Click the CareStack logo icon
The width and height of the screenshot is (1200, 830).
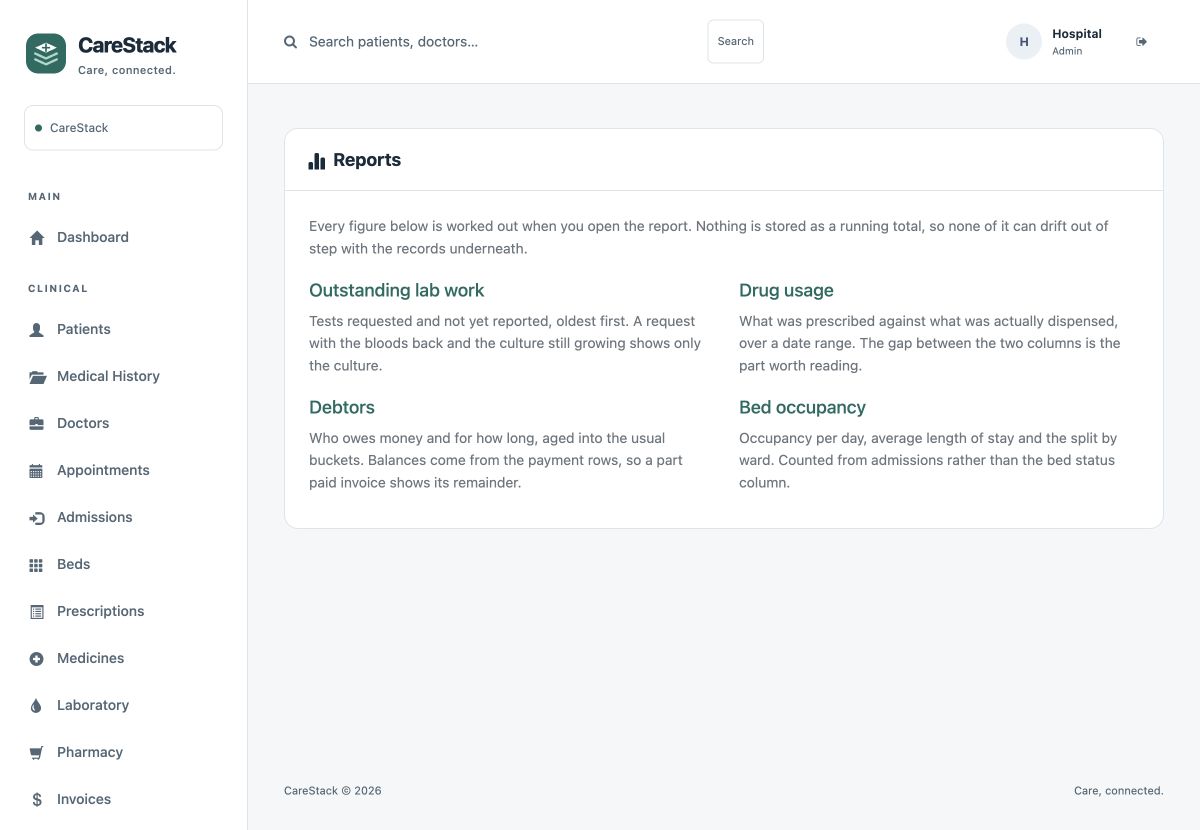46,54
